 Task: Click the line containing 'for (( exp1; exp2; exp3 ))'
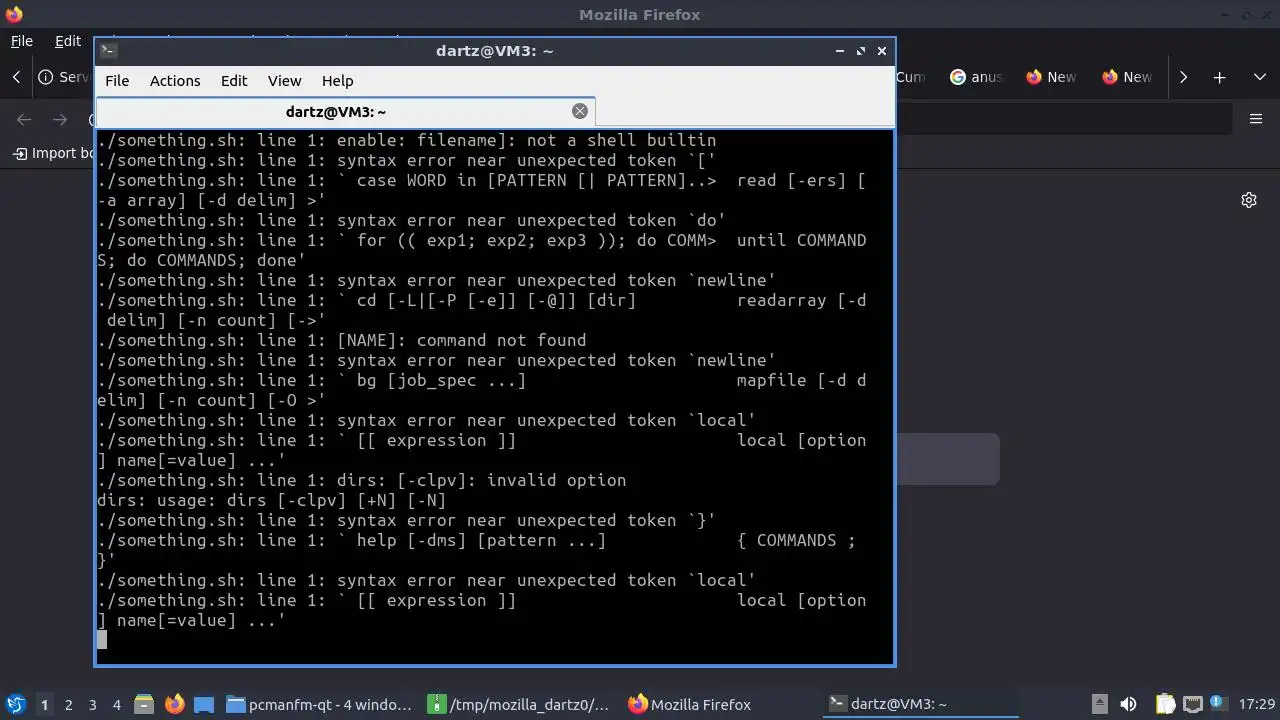482,240
